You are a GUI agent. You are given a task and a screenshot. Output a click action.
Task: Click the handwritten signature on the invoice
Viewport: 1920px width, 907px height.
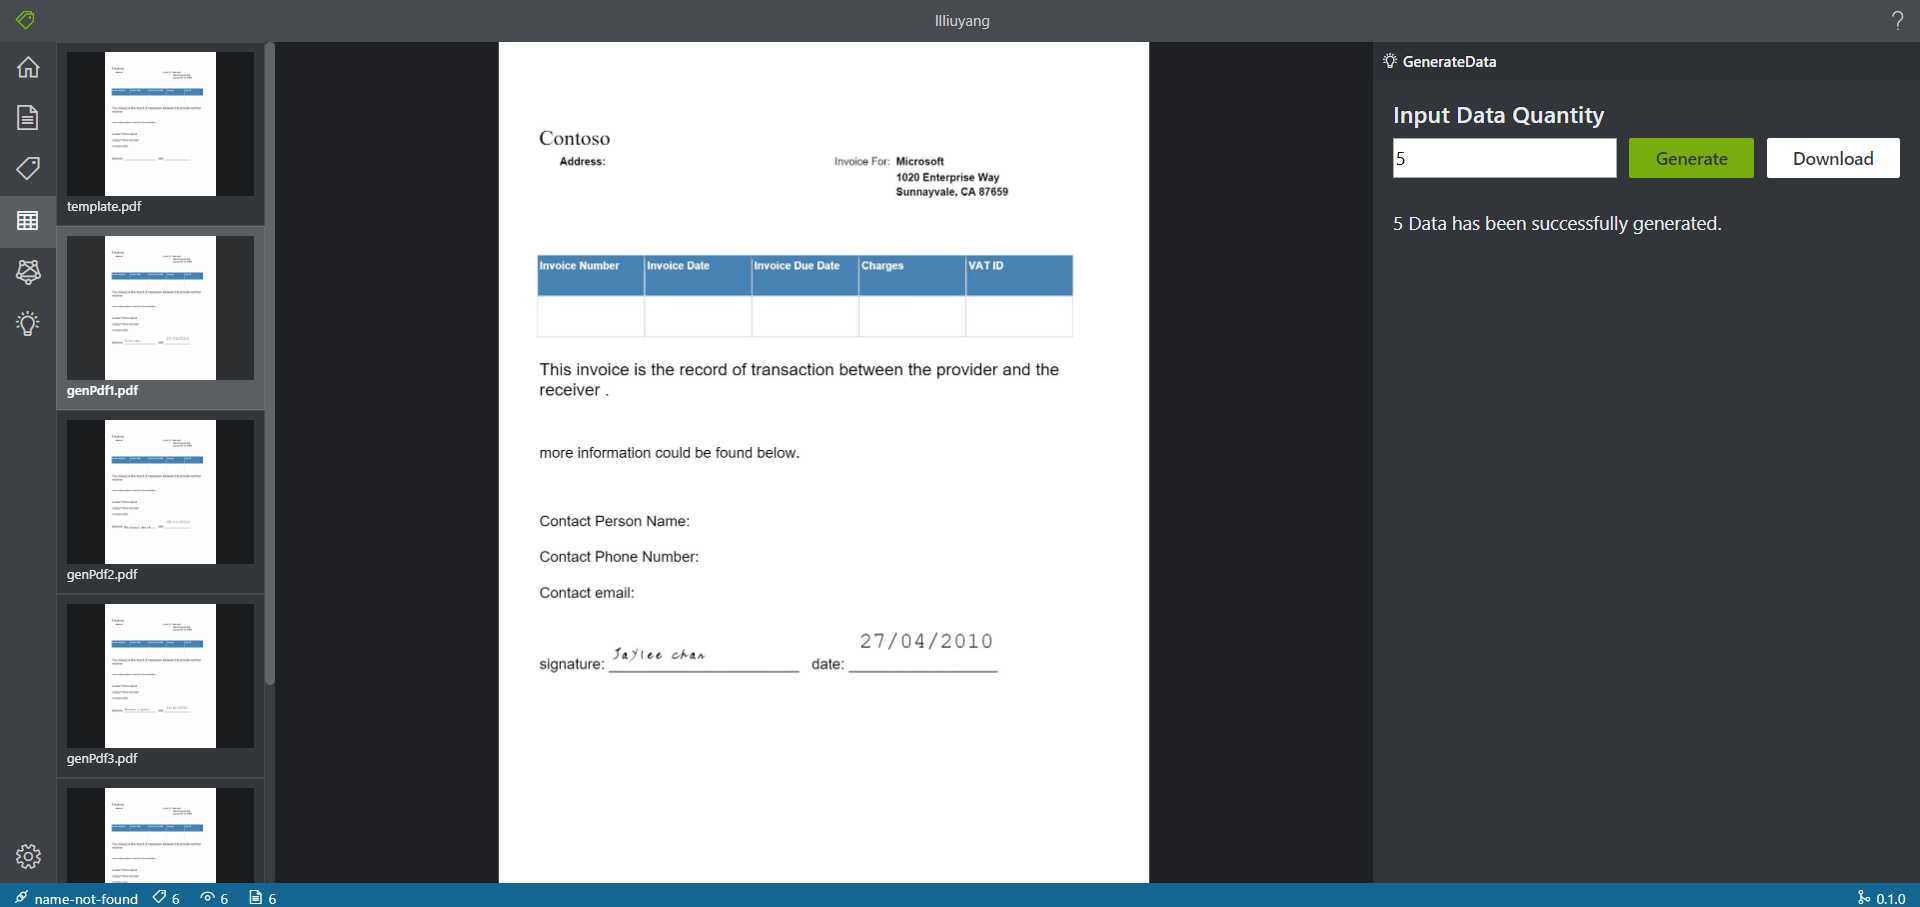point(659,654)
